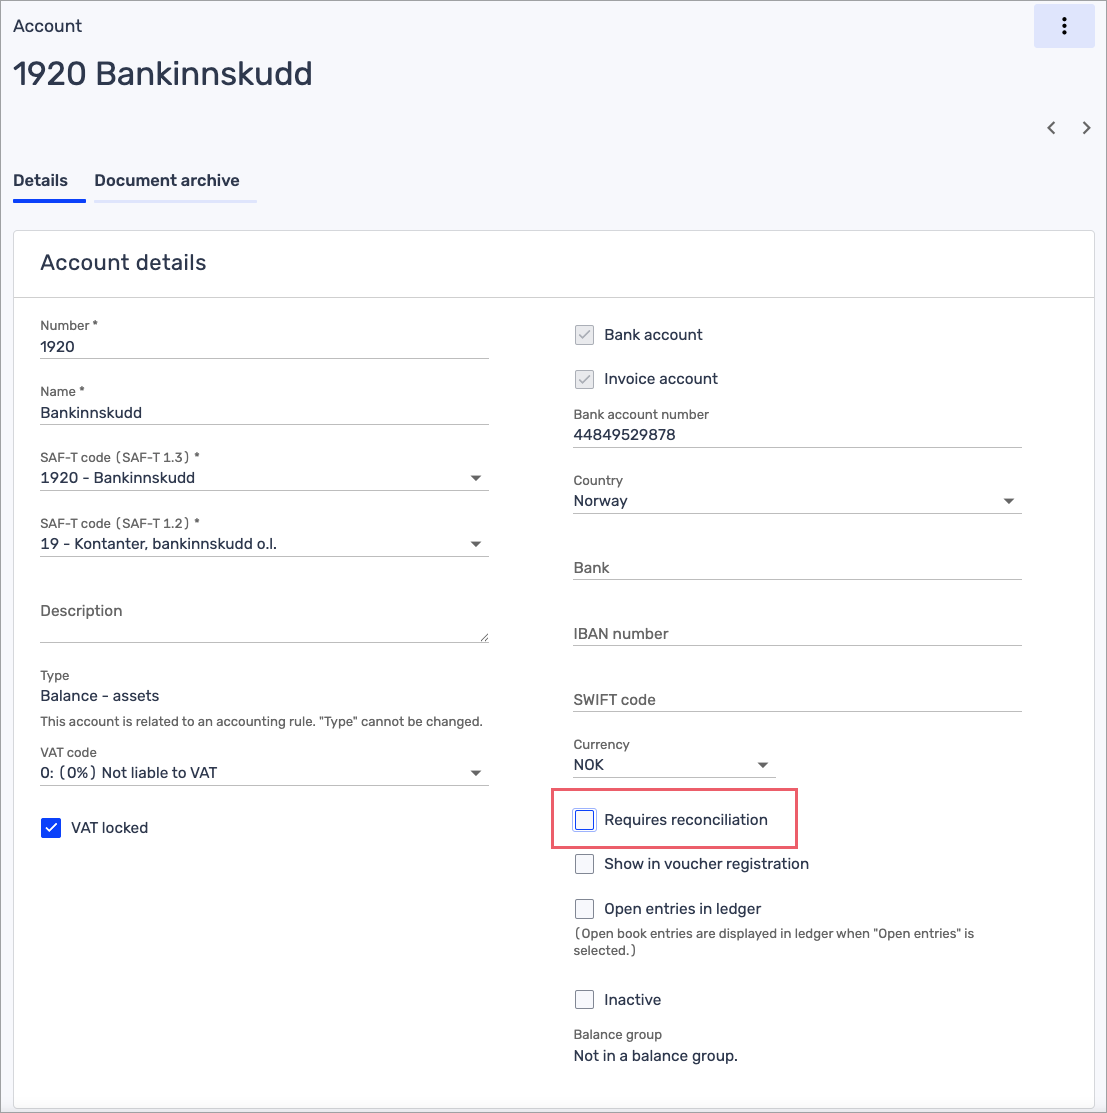
Task: Go to previous account with left chevron
Action: pyautogui.click(x=1051, y=128)
